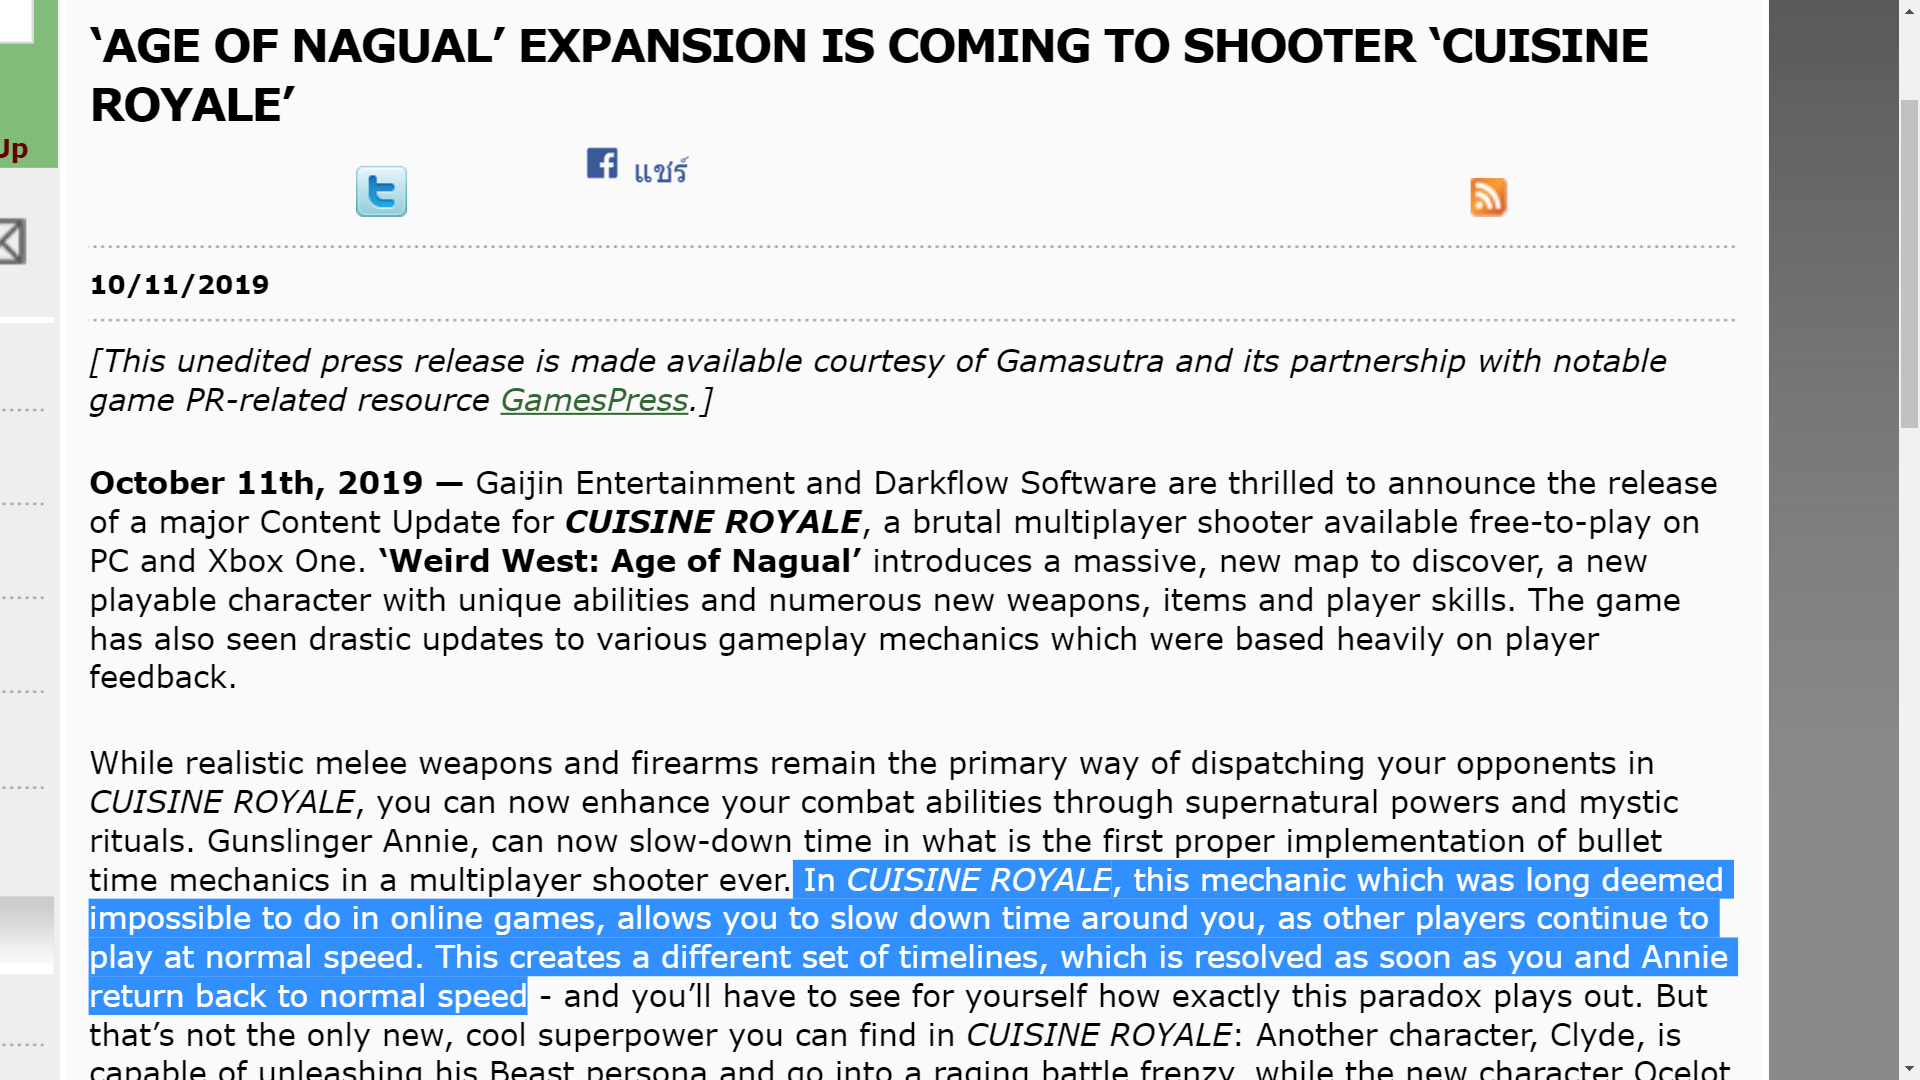Click the scrollbar down arrow

(1909, 1067)
